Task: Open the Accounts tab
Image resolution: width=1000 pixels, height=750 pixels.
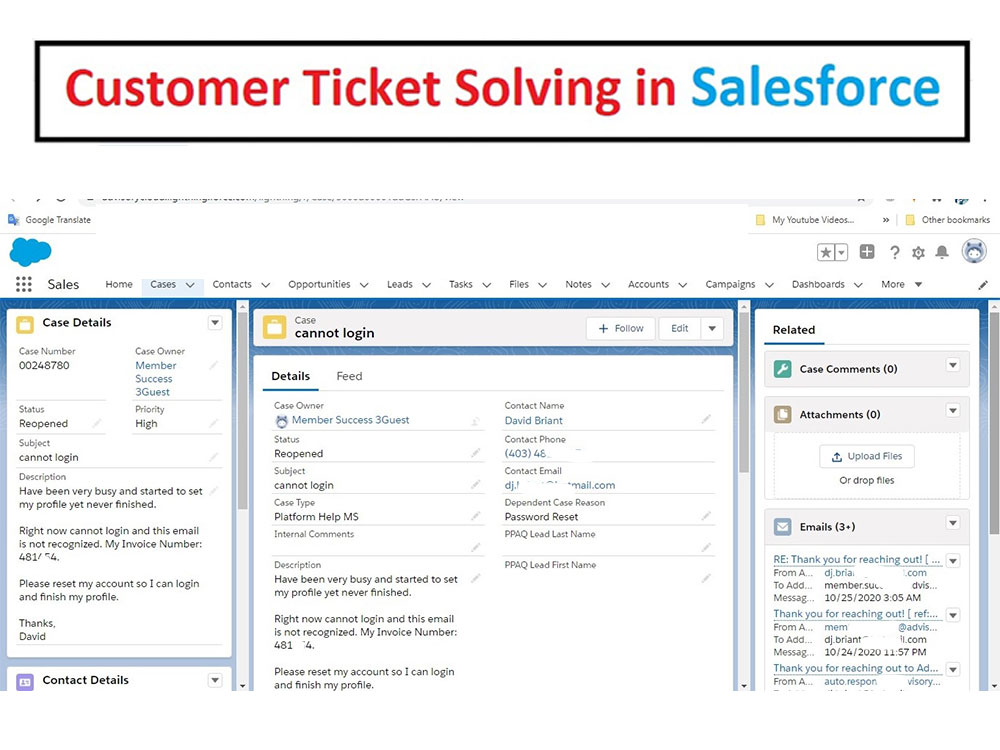Action: pyautogui.click(x=649, y=284)
